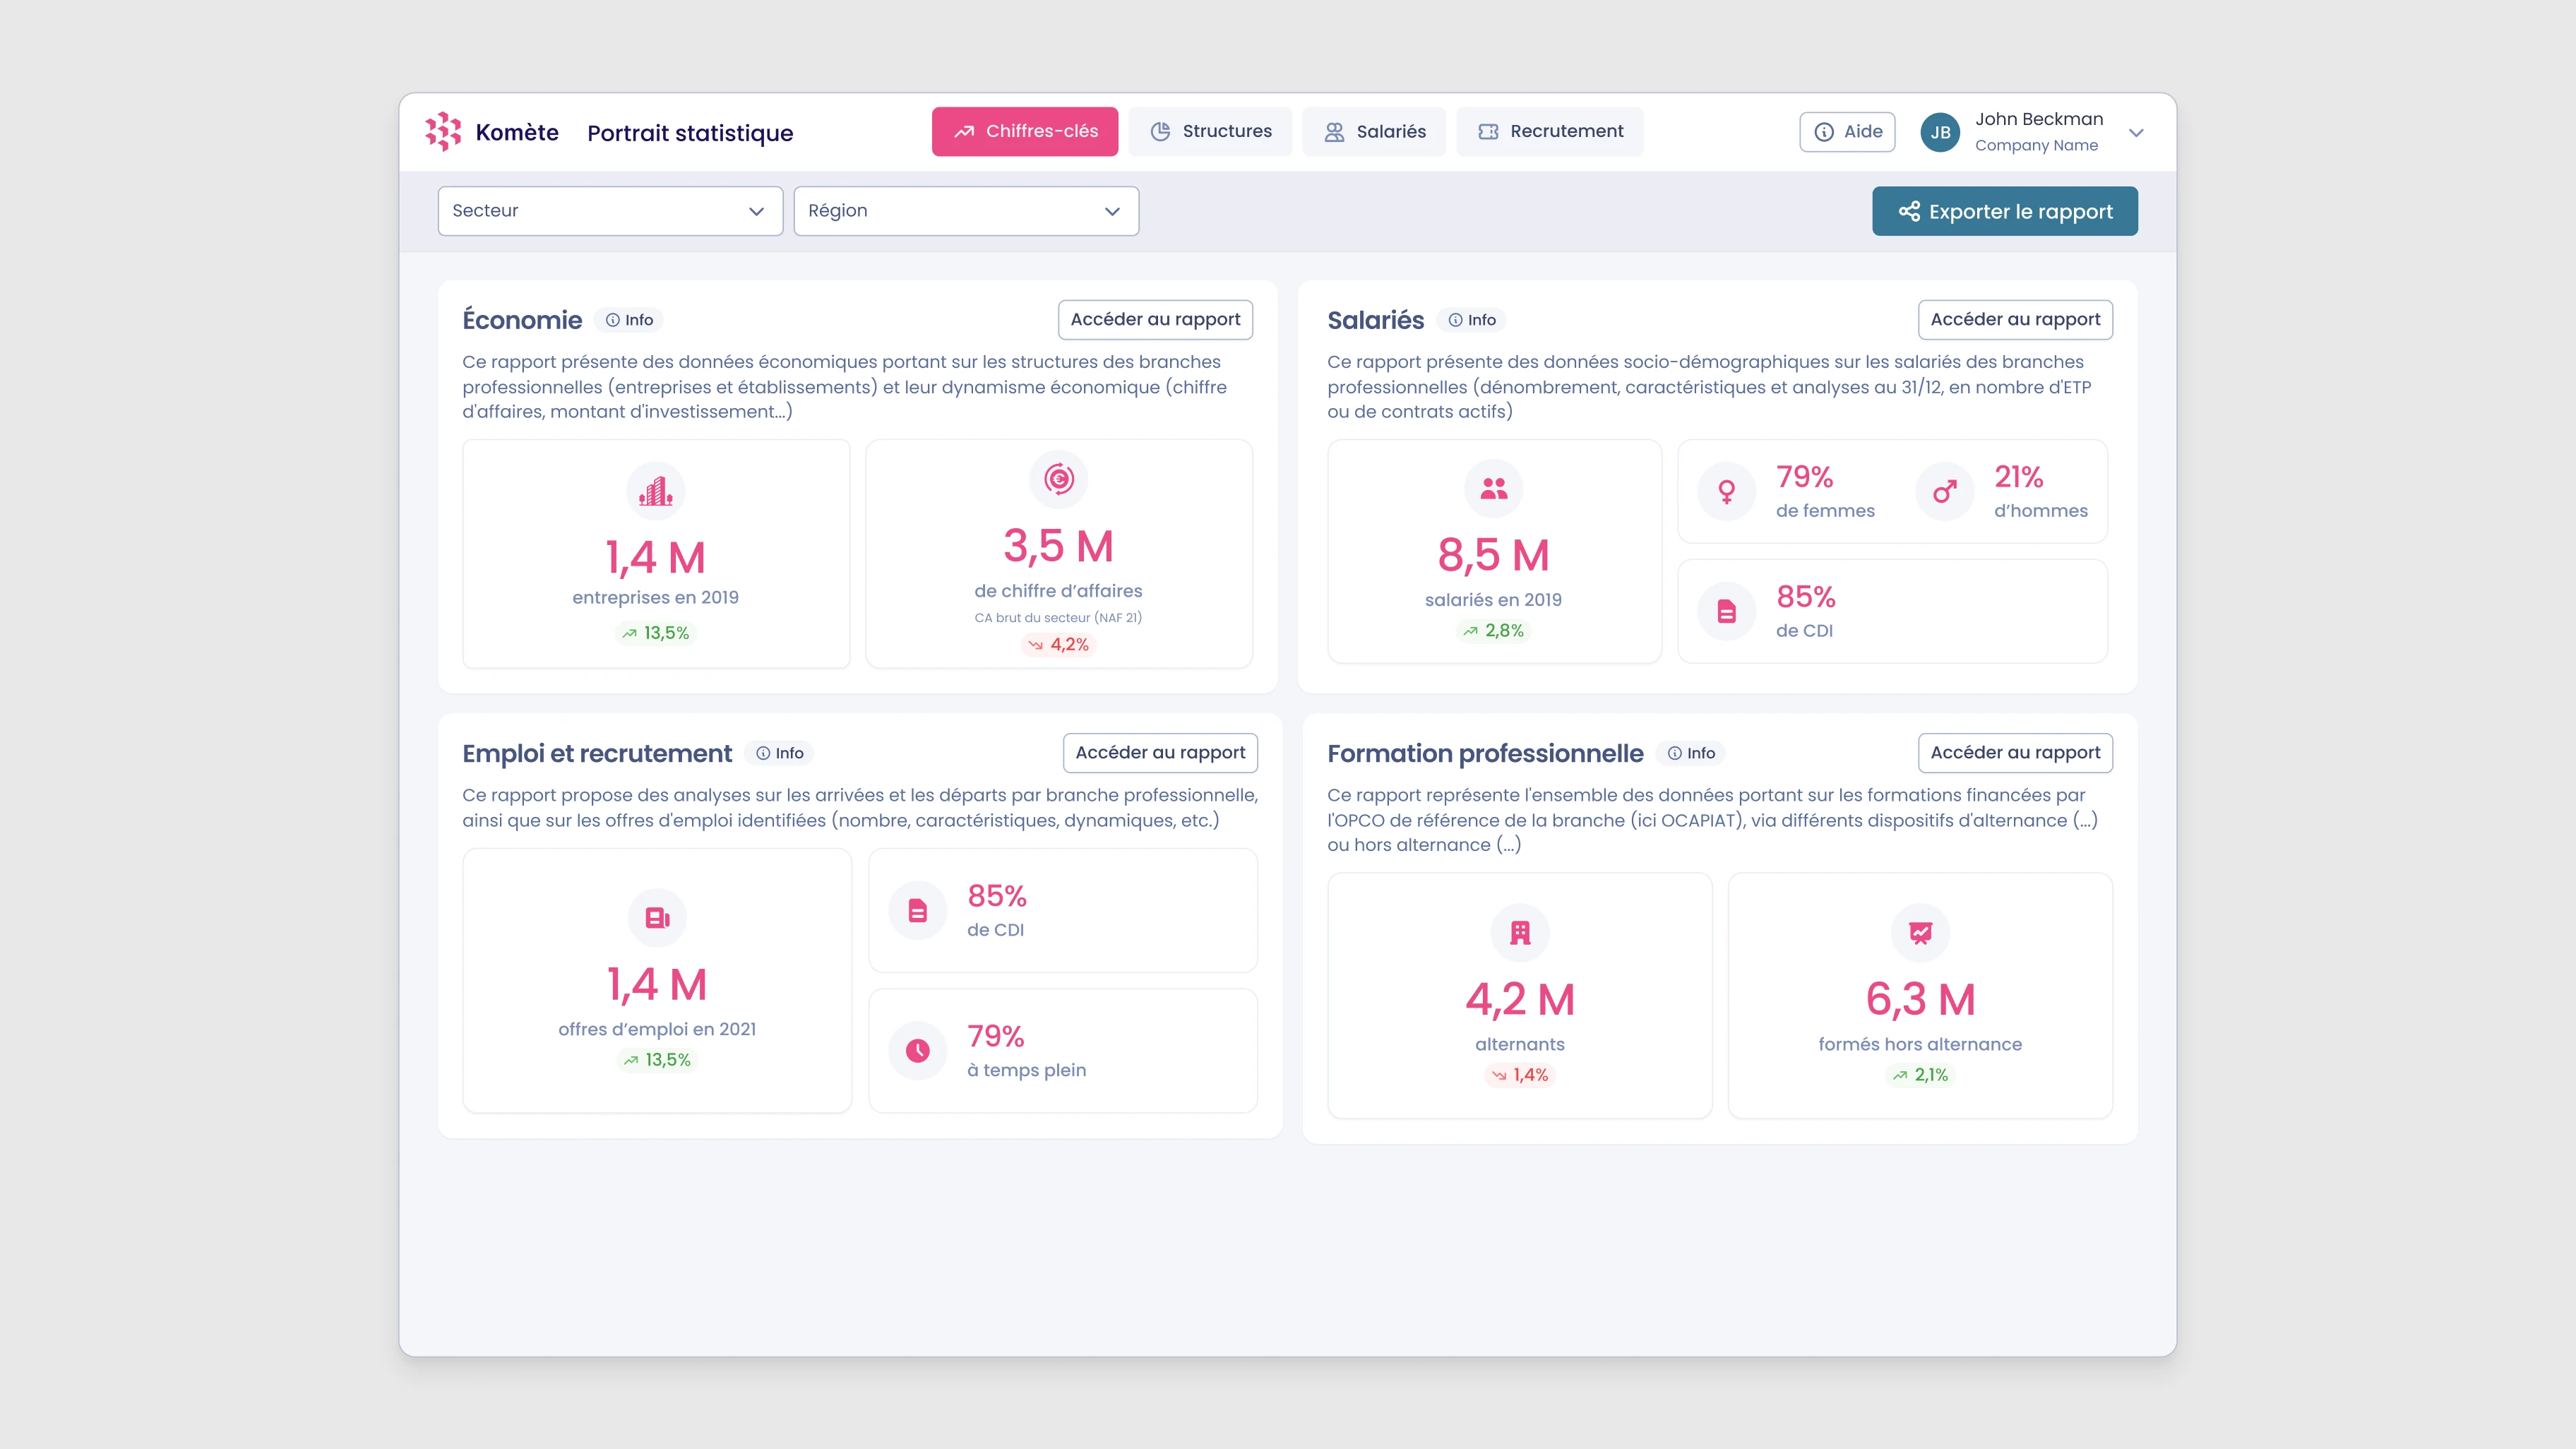Screen dimensions: 2576x1449
Task: Select the Salariés navigation tab
Action: click(1374, 131)
